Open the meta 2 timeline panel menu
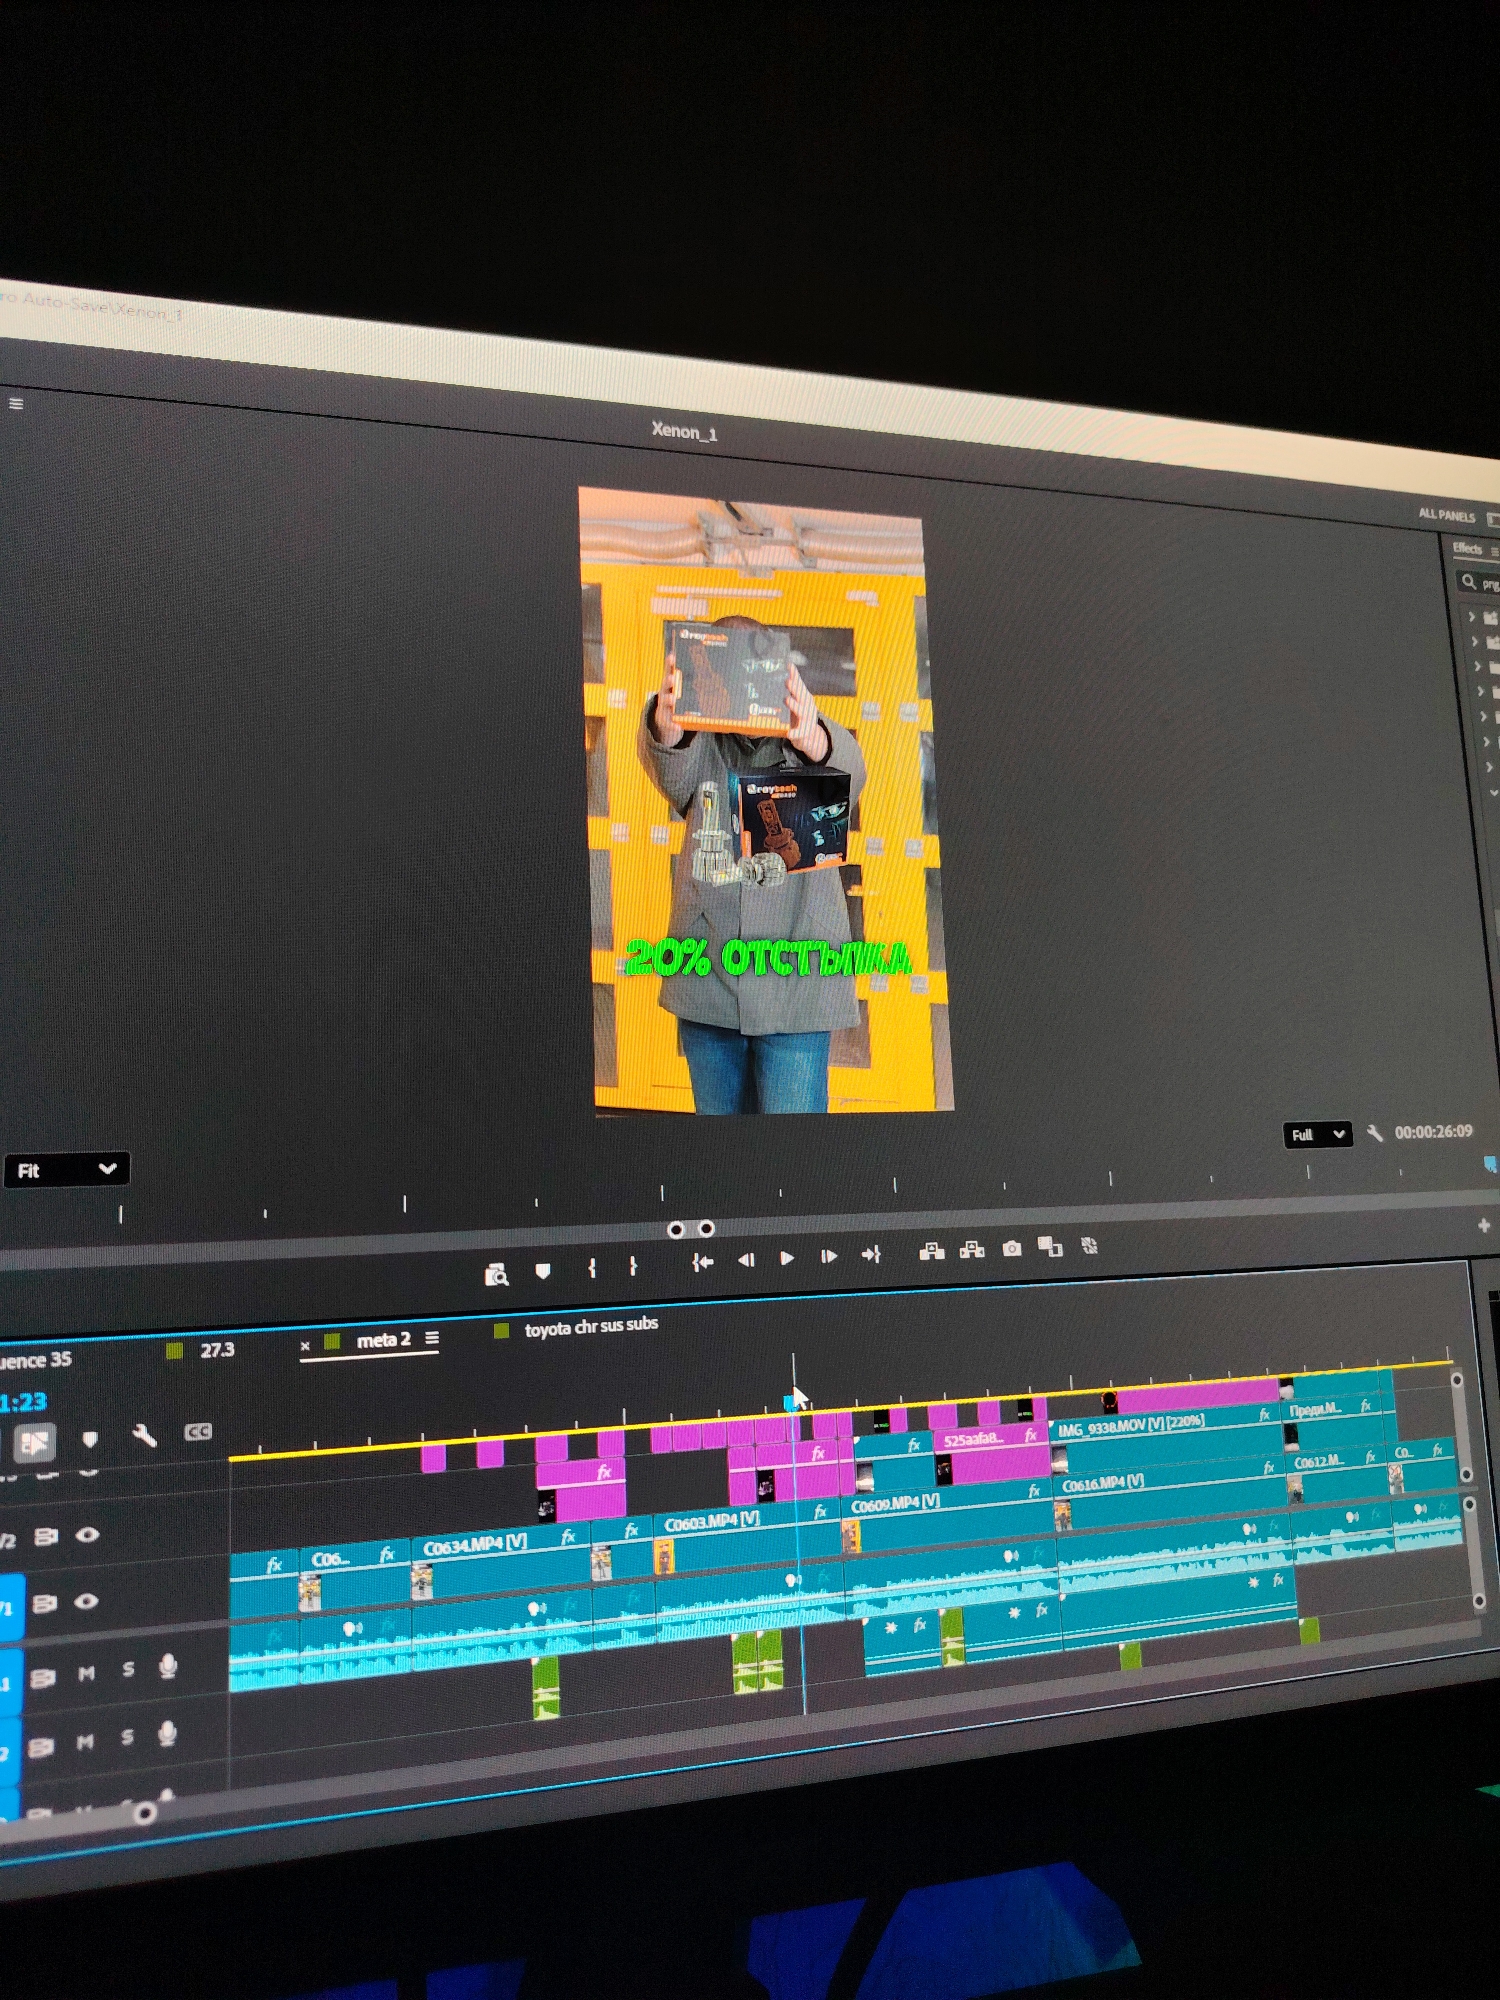Screen dimensions: 1500x2000 (432, 1338)
